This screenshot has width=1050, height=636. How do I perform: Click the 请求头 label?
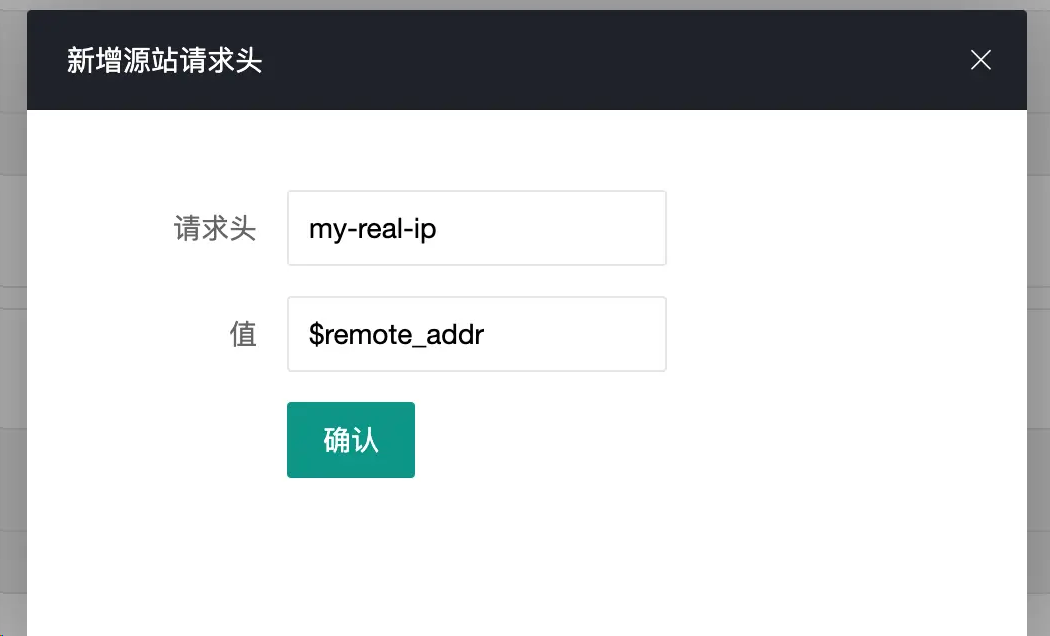pos(215,229)
